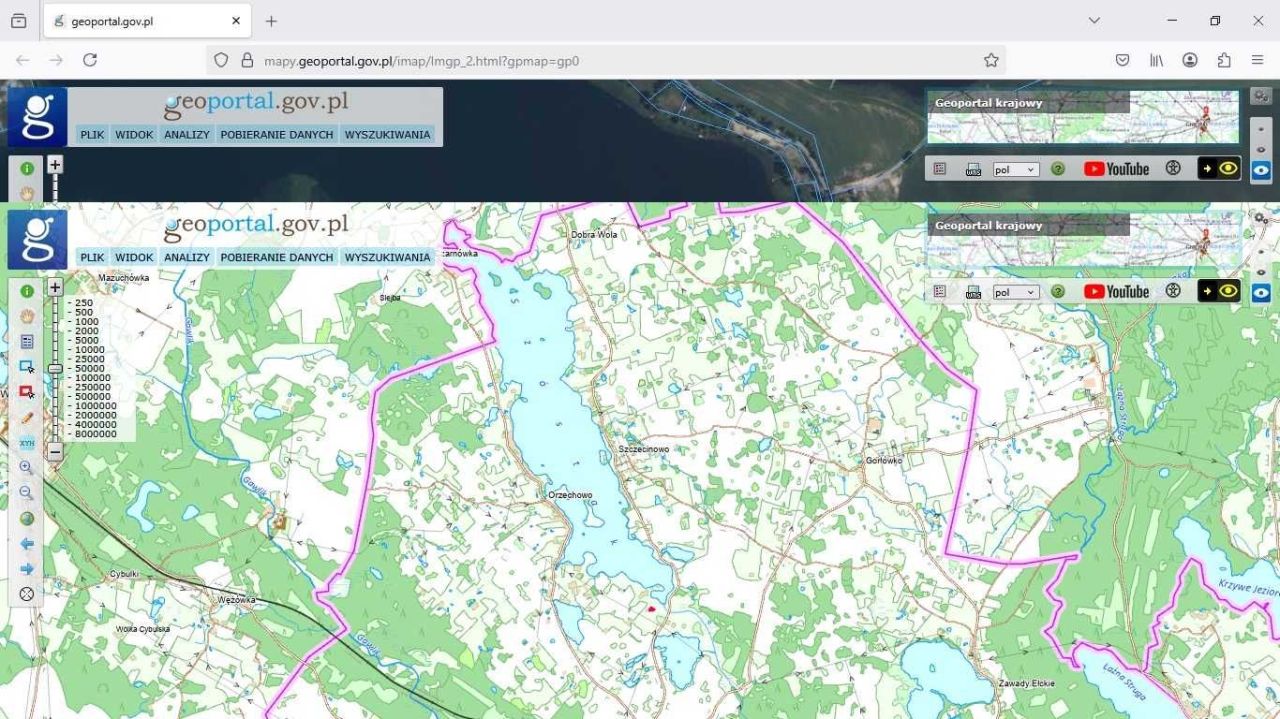Screen dimensions: 1280x719
Task: Open the list all tabs chevron
Action: click(x=1094, y=20)
